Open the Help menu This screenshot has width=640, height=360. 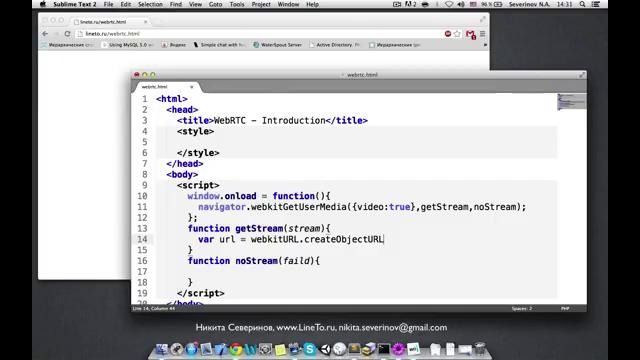click(x=312, y=4)
